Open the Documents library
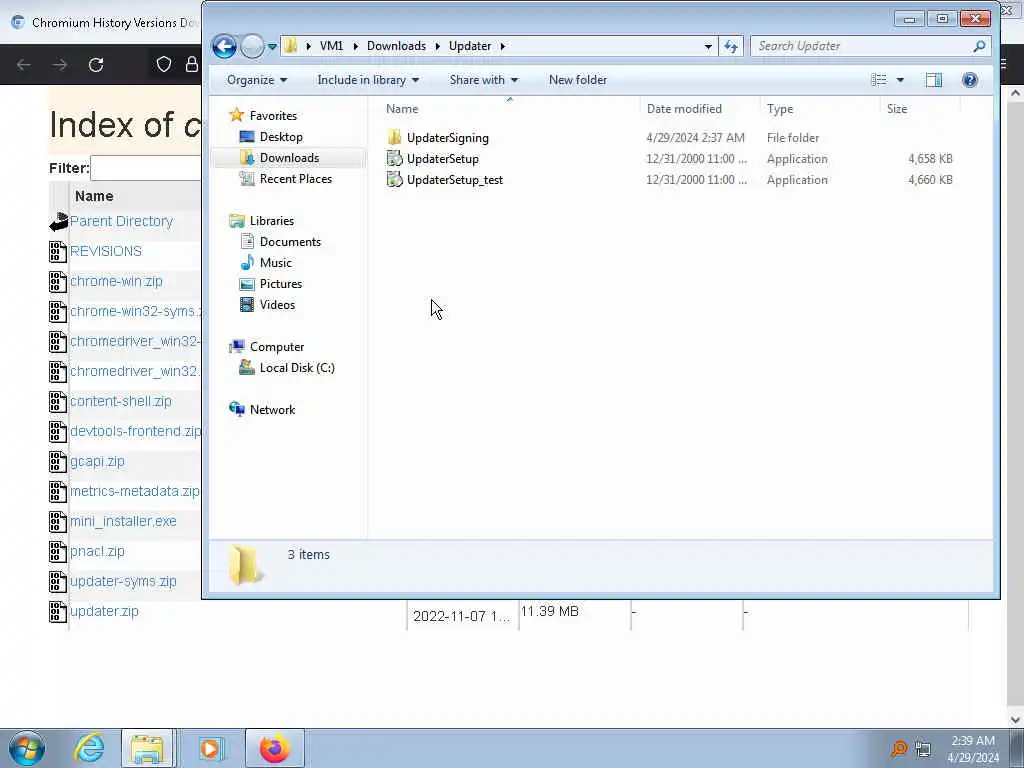 tap(290, 242)
